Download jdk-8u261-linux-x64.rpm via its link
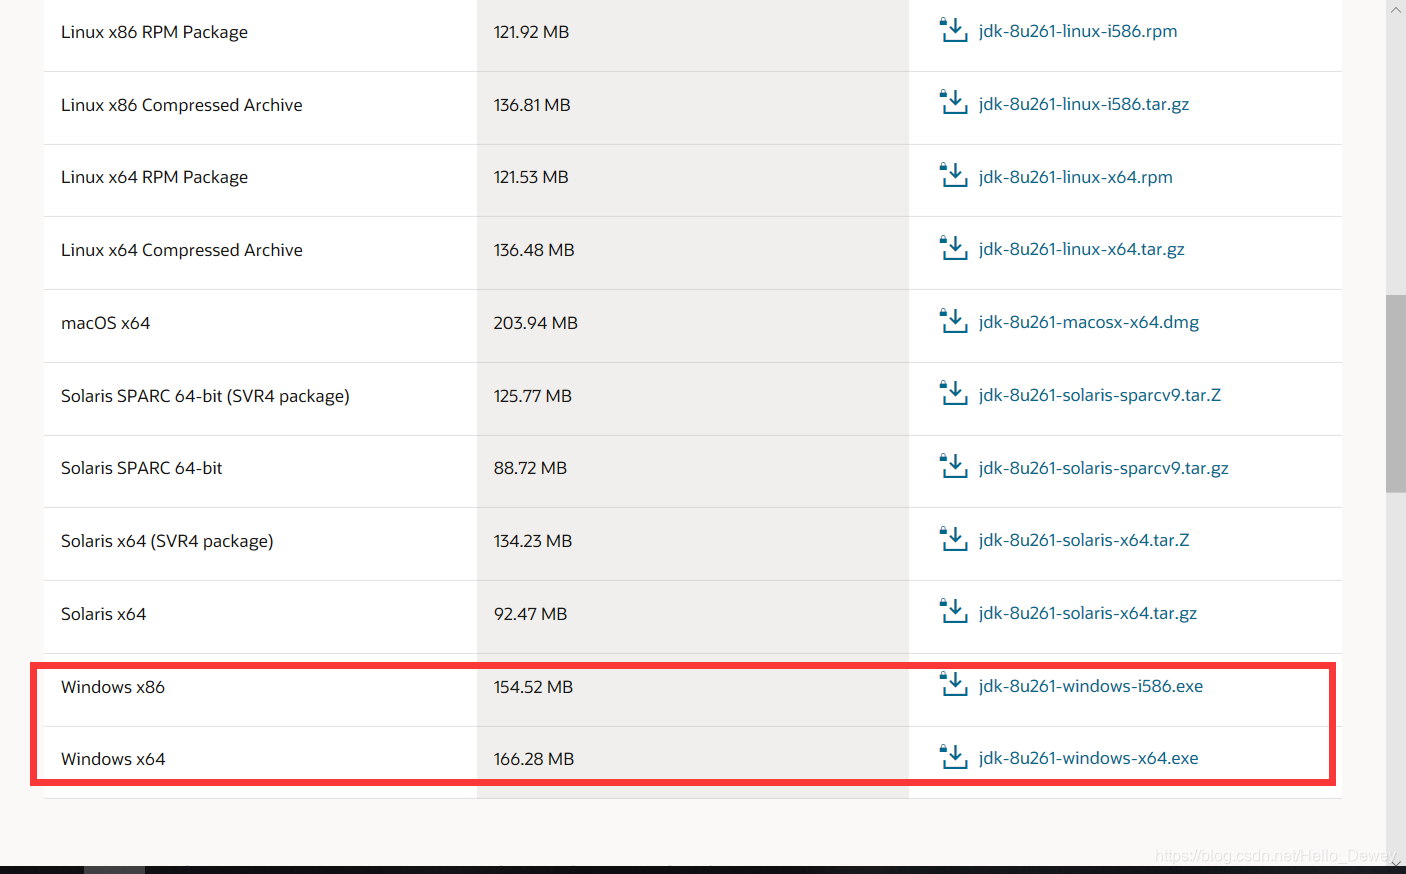1406x874 pixels. pos(1076,177)
